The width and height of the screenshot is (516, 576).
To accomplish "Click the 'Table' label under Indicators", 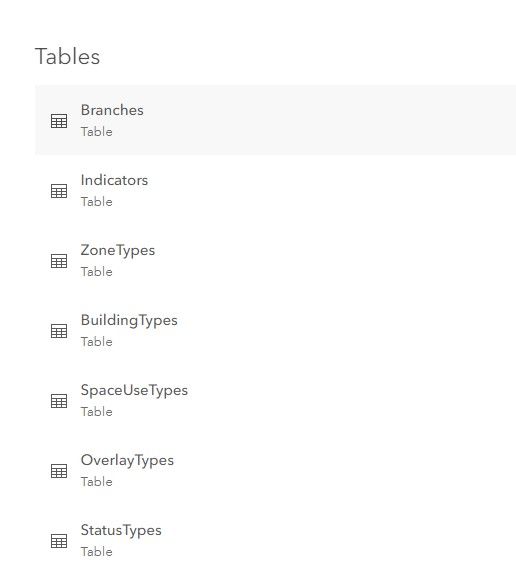I will point(97,202).
